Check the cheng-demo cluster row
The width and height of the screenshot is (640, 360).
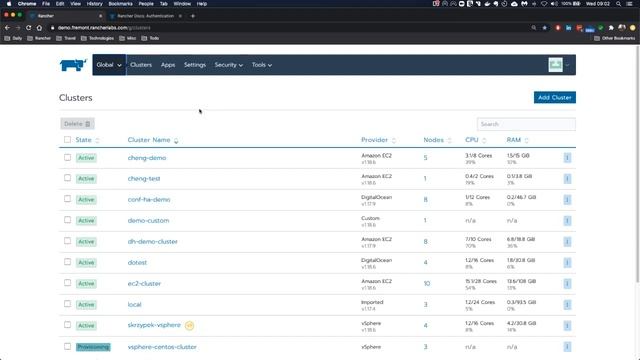(x=67, y=157)
